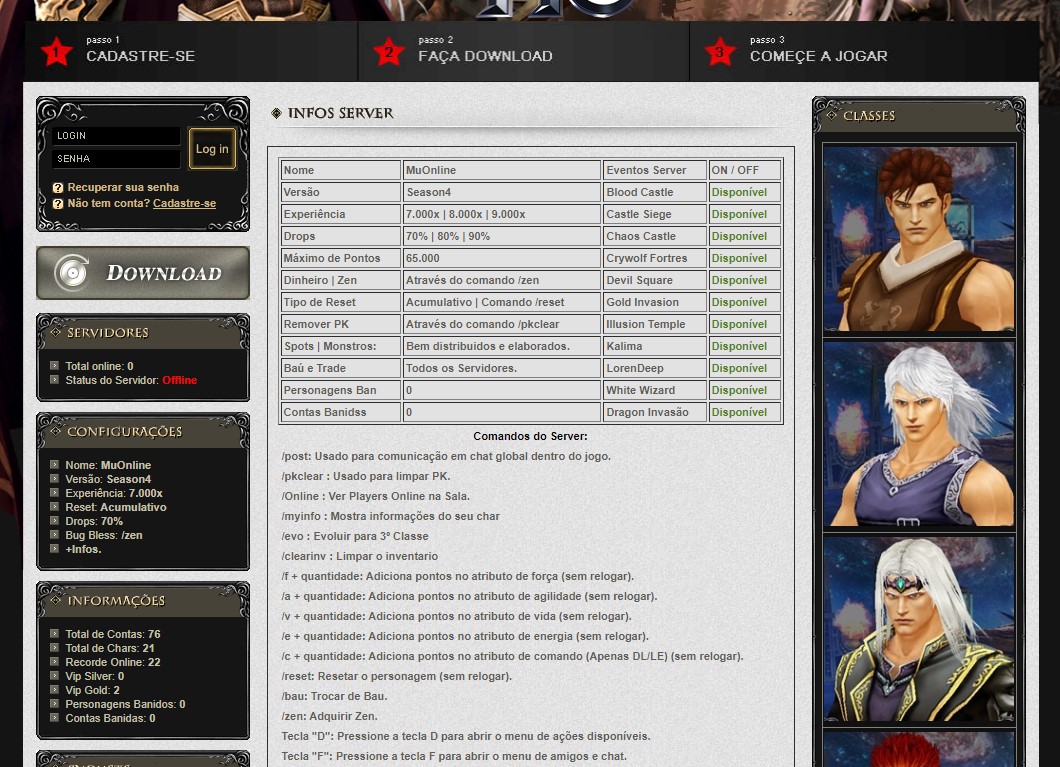Click arrow bullet beside Status do Servidor
The width and height of the screenshot is (1060, 767).
point(55,380)
